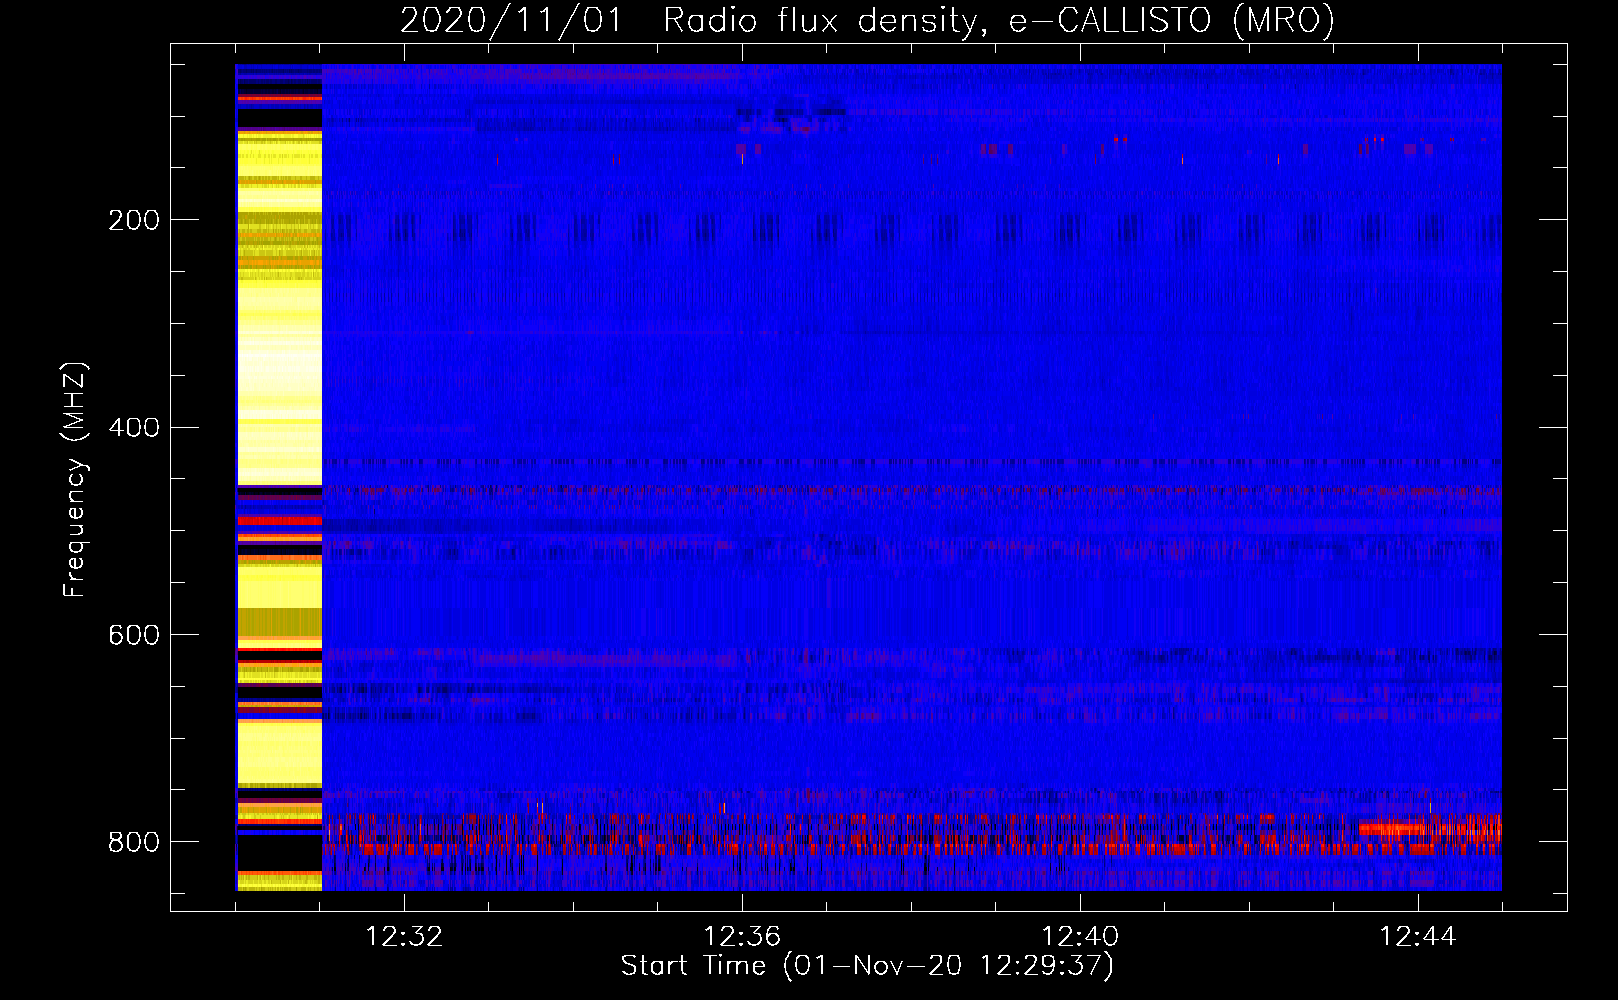
Task: Click the '12:40' time tick label
Action: (x=1080, y=936)
